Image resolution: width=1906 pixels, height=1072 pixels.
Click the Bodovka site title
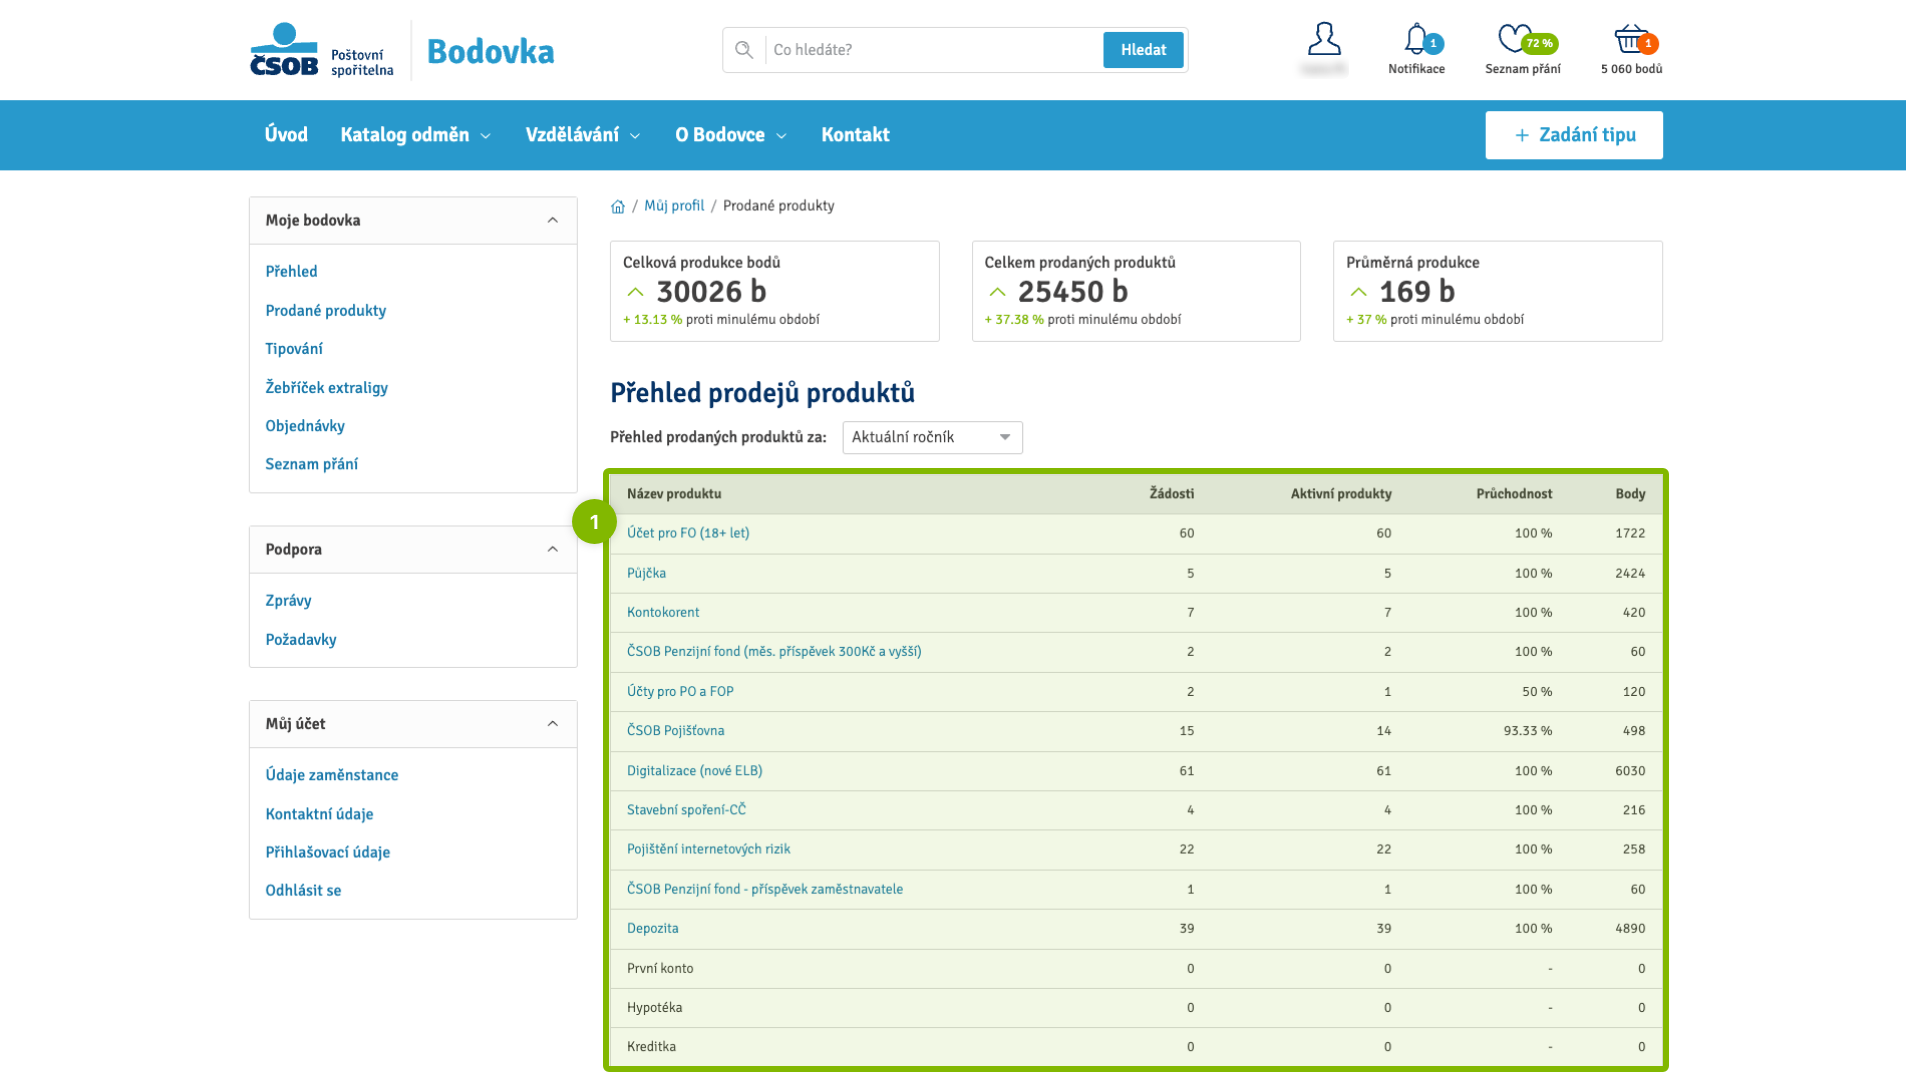tap(490, 51)
